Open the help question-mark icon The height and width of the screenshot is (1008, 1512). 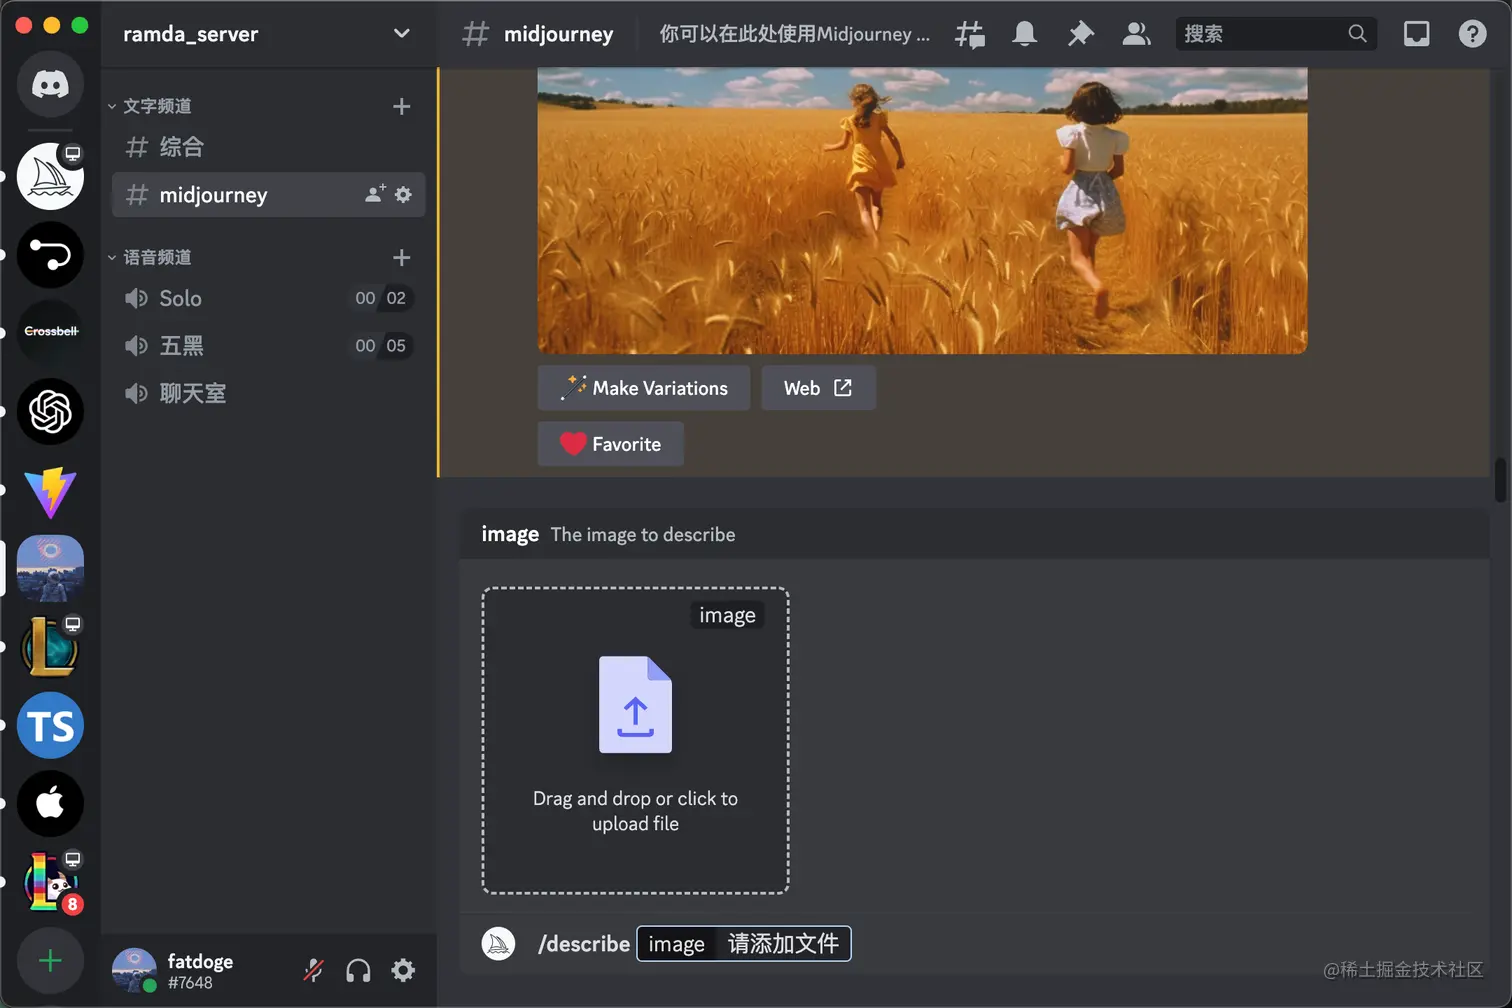(x=1472, y=34)
